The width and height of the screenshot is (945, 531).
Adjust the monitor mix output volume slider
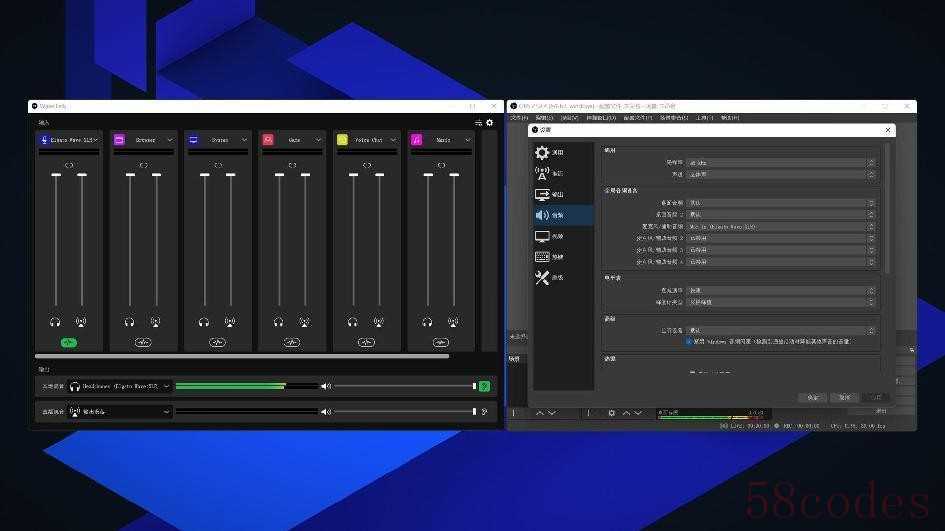[405, 386]
